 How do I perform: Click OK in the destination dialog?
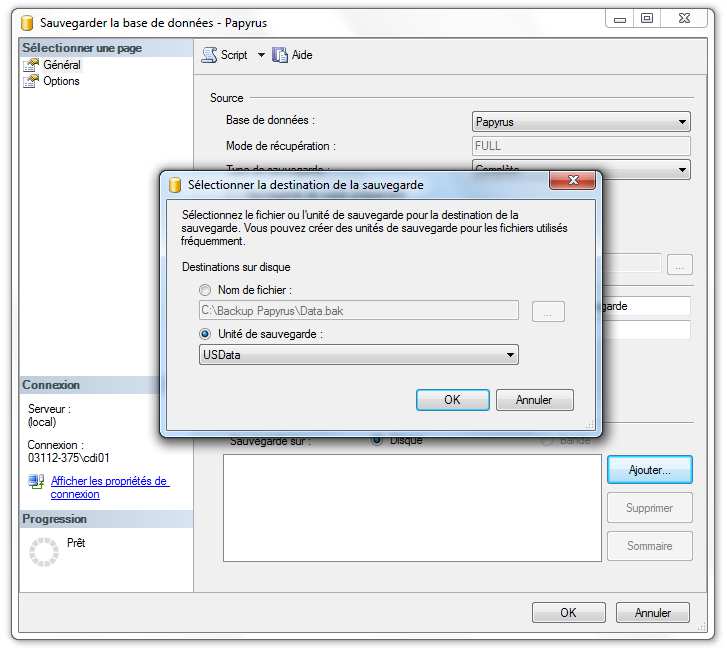coord(452,400)
